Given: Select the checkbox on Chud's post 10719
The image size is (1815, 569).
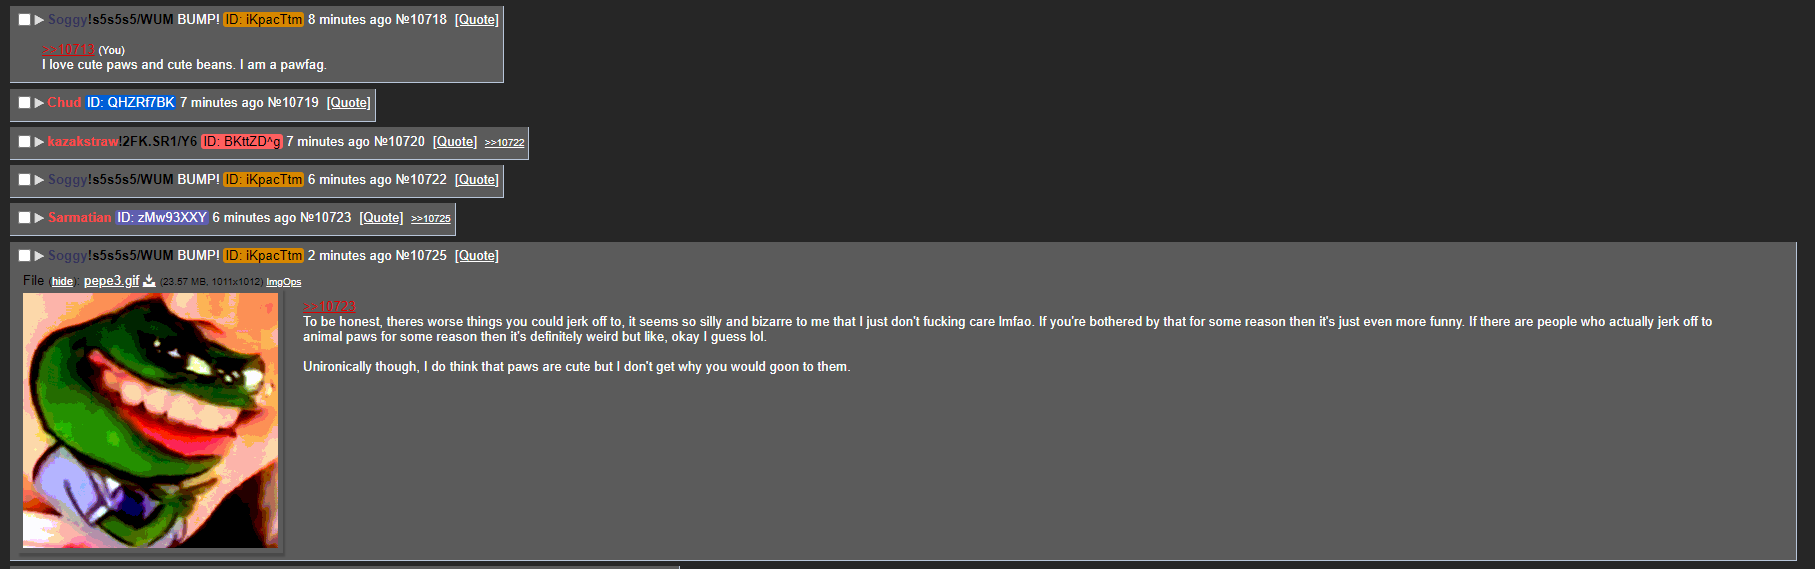Looking at the screenshot, I should point(24,103).
